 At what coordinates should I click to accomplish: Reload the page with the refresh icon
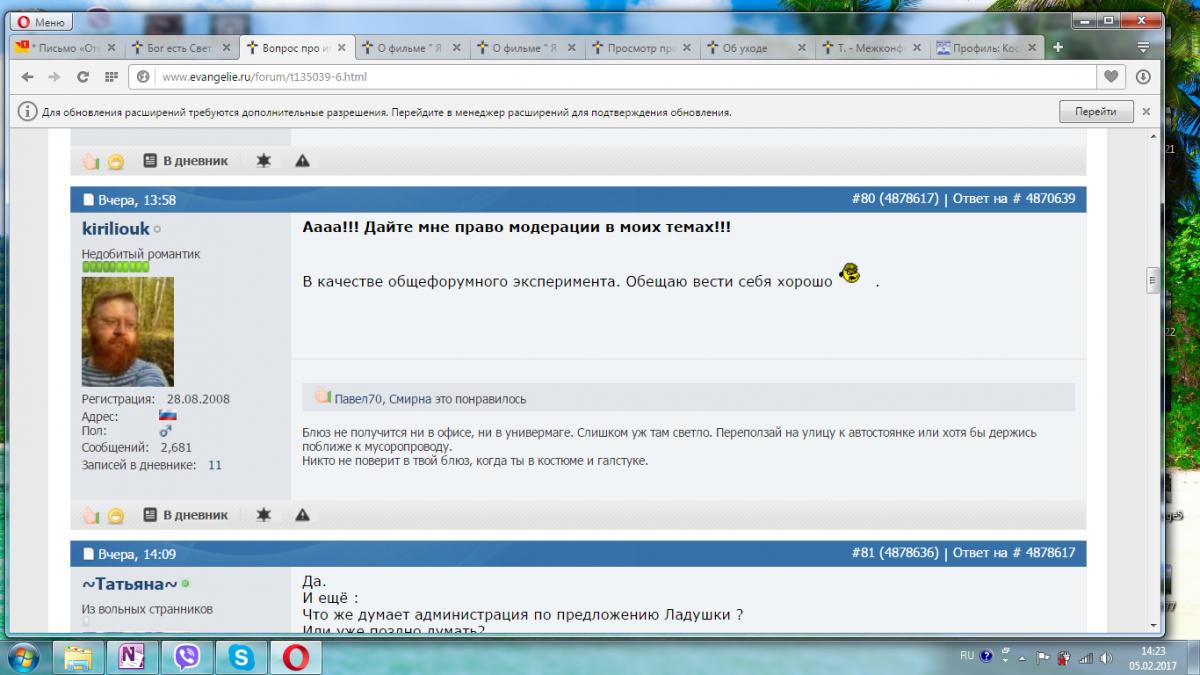(83, 77)
